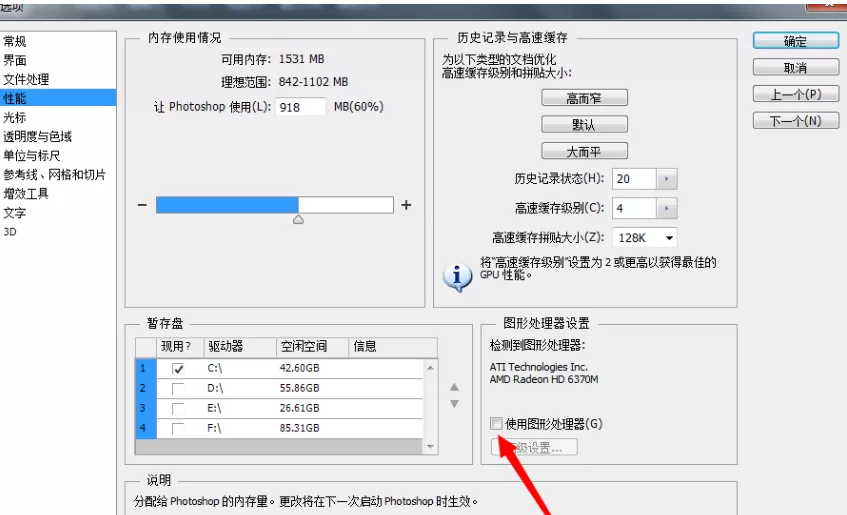This screenshot has height=515, width=847.
Task: Select scratch disk row number 3
Action: (x=145, y=408)
